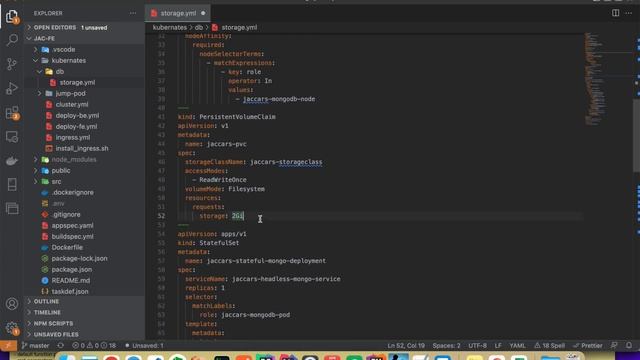This screenshot has height=360, width=640.
Task: Click the 18 Spell status item
Action: (550, 346)
